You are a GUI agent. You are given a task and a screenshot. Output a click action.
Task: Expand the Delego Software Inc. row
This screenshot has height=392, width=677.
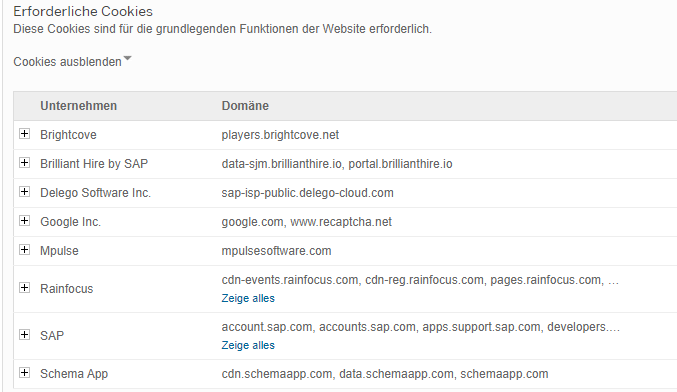click(25, 192)
